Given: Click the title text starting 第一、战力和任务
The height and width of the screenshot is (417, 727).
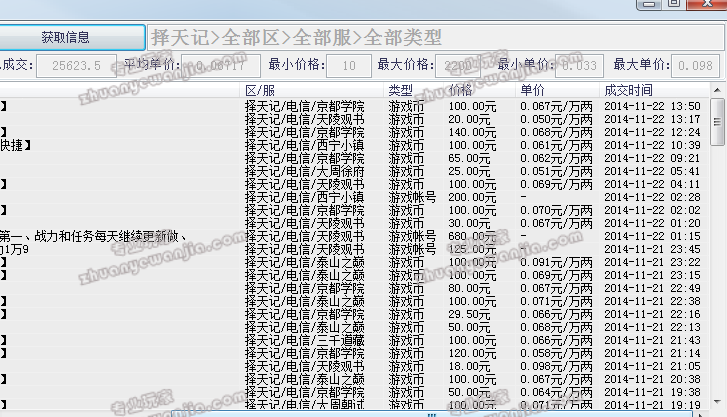Looking at the screenshot, I should pyautogui.click(x=94, y=236).
